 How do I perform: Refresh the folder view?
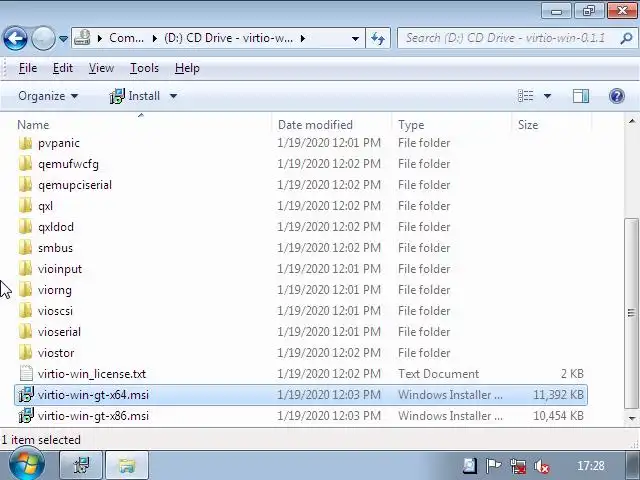(378, 39)
